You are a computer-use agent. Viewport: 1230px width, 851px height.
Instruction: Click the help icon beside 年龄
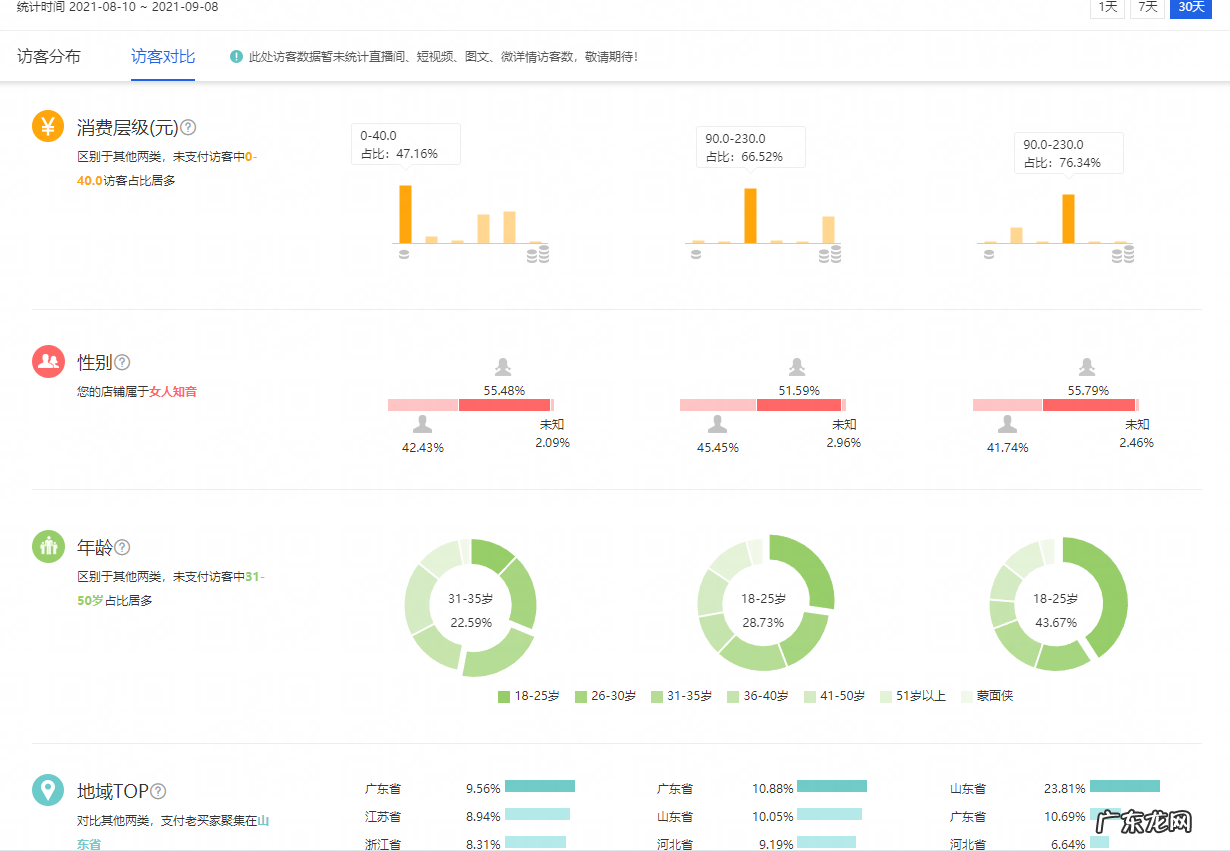coord(122,547)
